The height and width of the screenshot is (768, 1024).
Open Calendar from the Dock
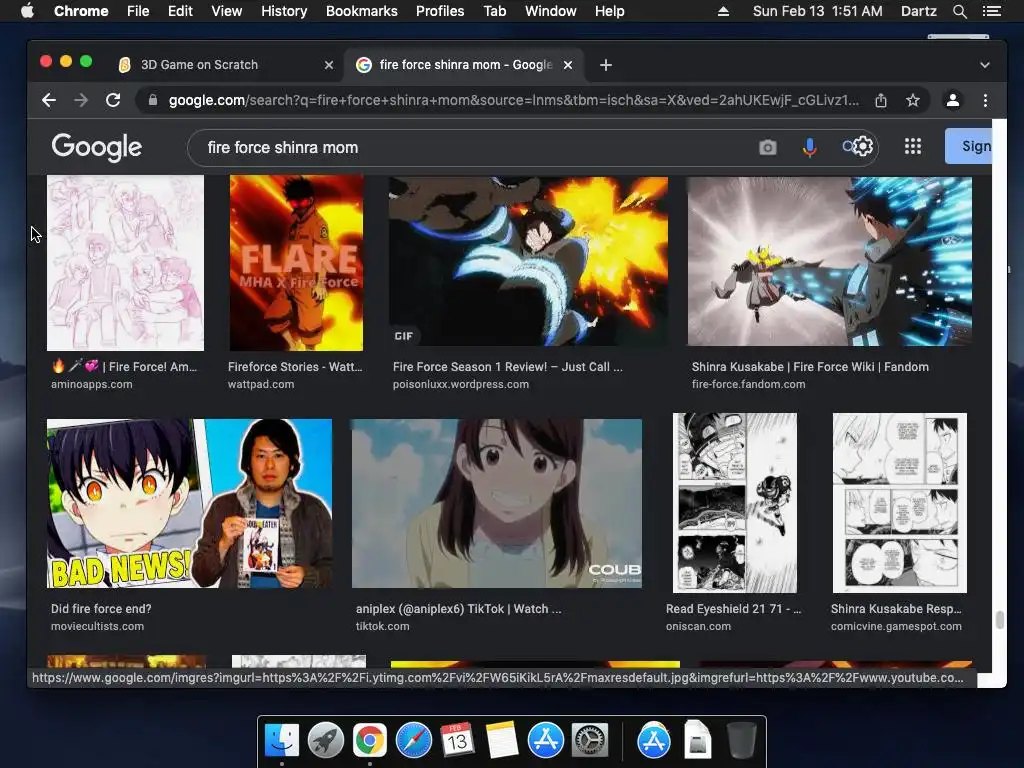pos(457,740)
